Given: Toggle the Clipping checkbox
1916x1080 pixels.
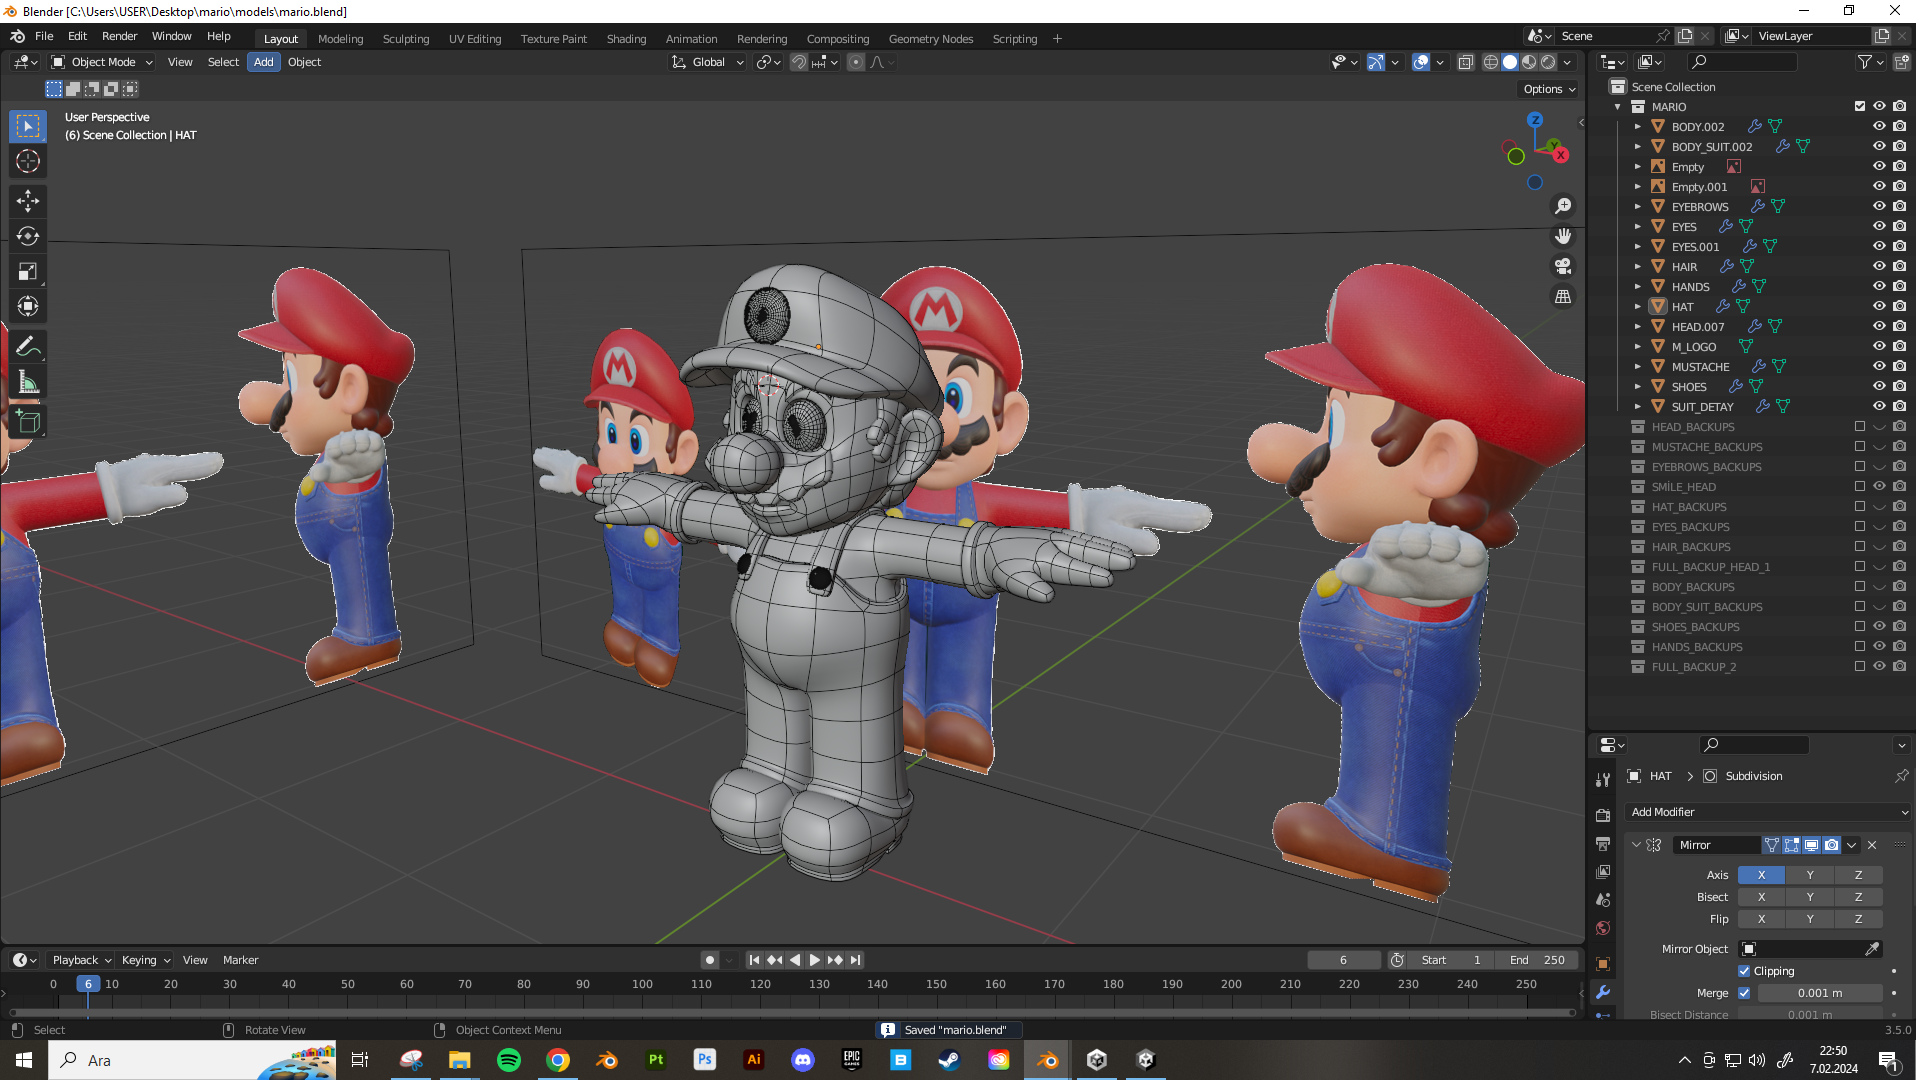Looking at the screenshot, I should click(x=1744, y=971).
